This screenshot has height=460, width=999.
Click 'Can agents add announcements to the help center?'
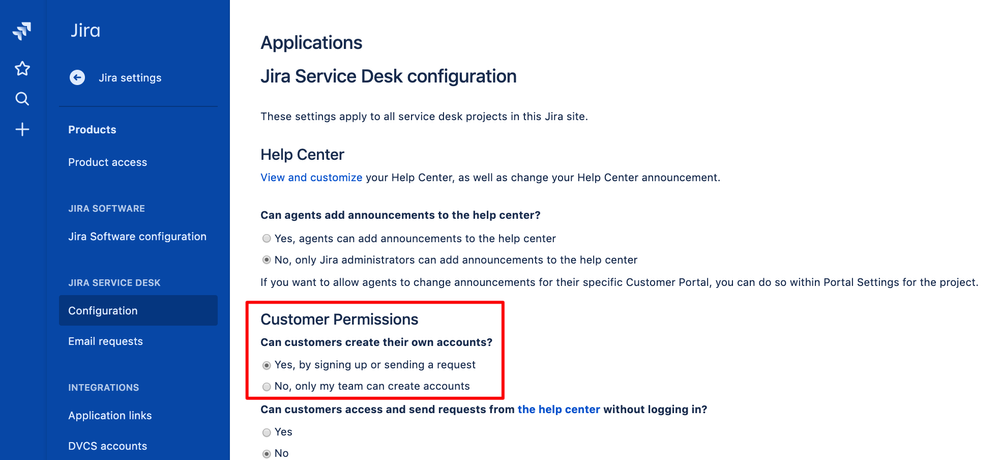(401, 215)
